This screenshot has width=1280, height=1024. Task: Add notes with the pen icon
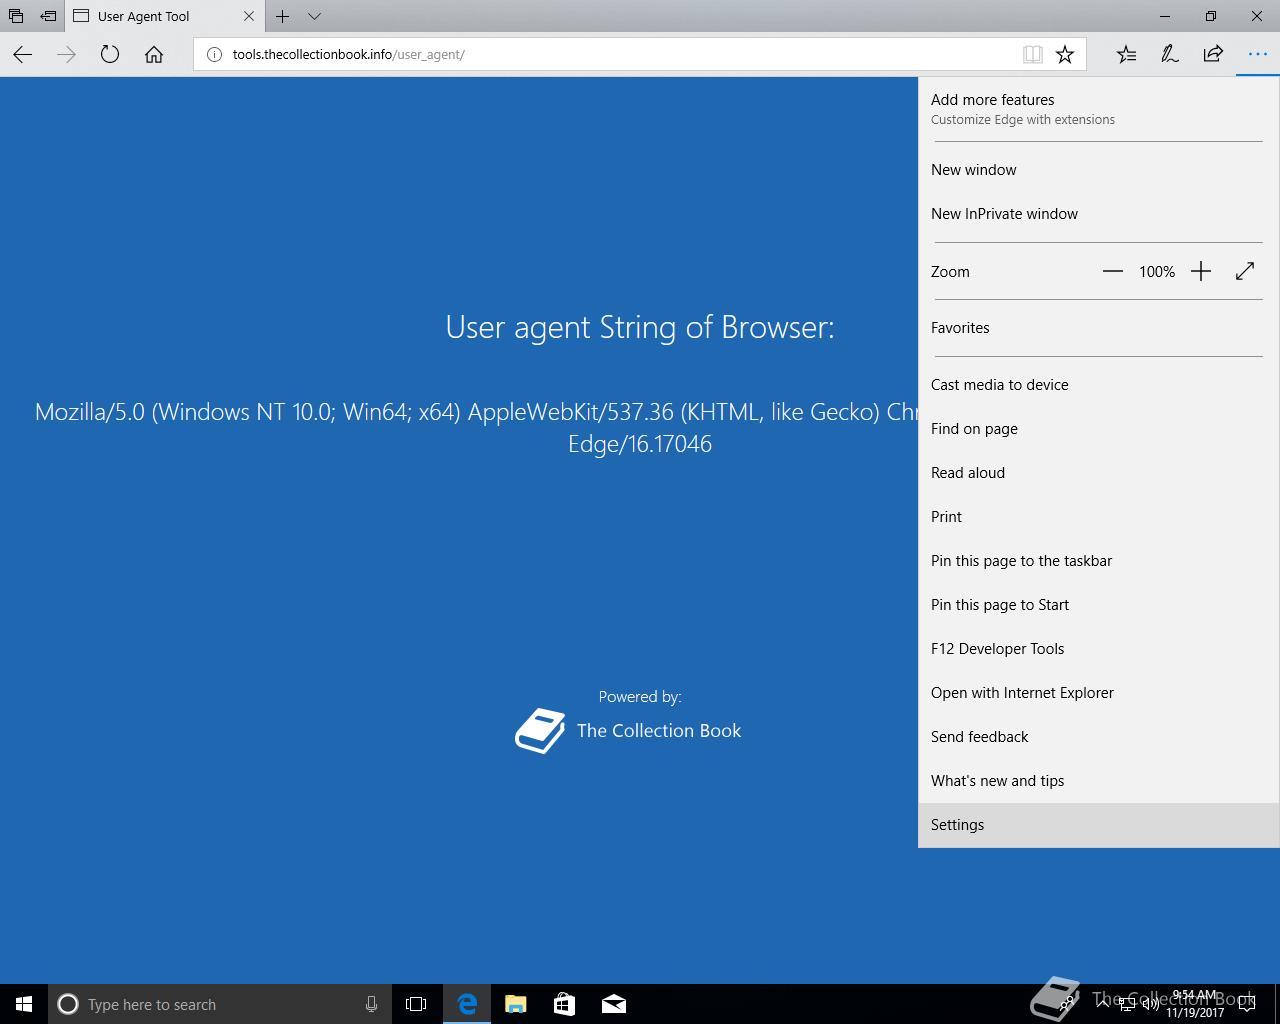tap(1169, 55)
